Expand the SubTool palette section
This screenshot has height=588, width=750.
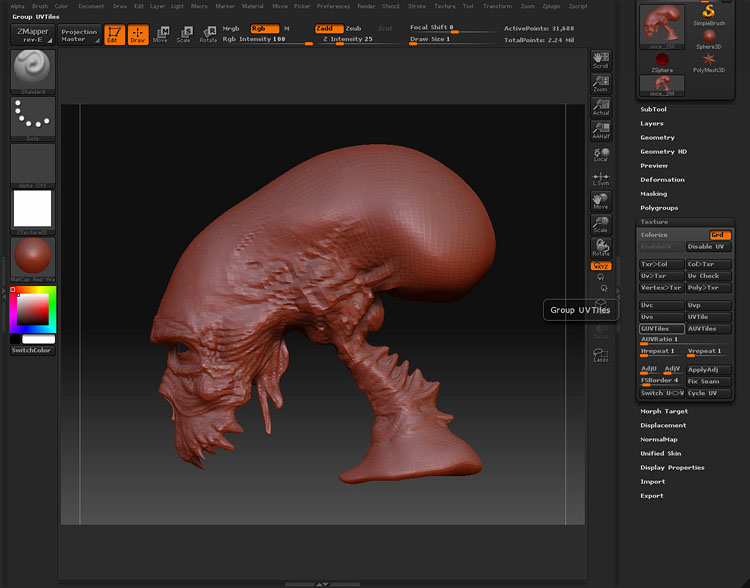[x=654, y=109]
